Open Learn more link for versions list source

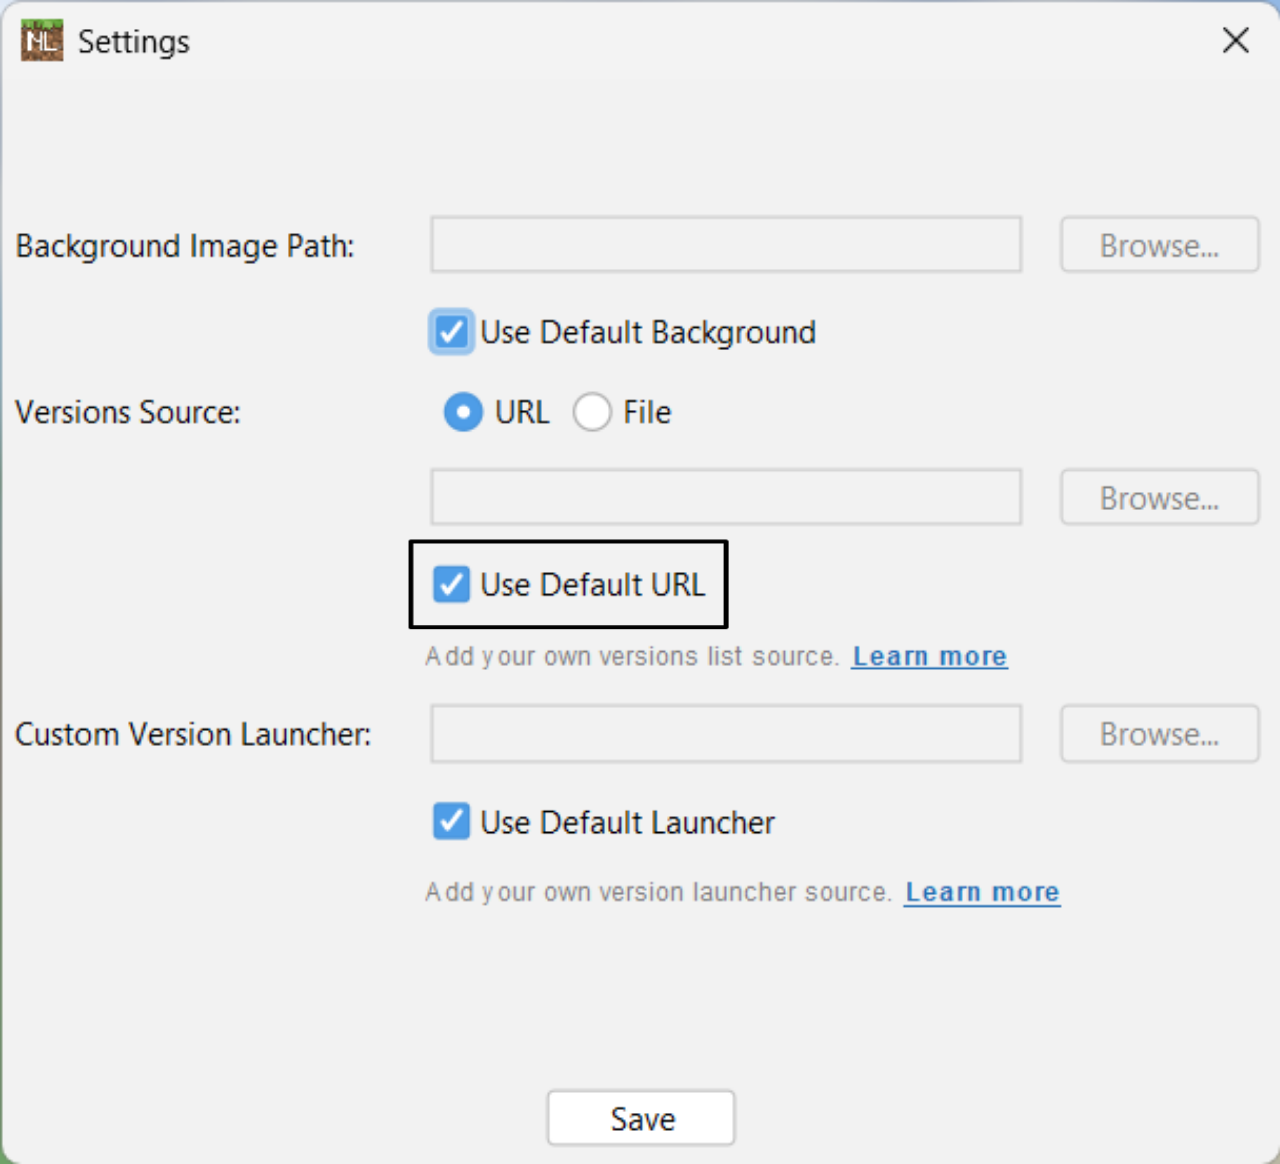pos(929,656)
